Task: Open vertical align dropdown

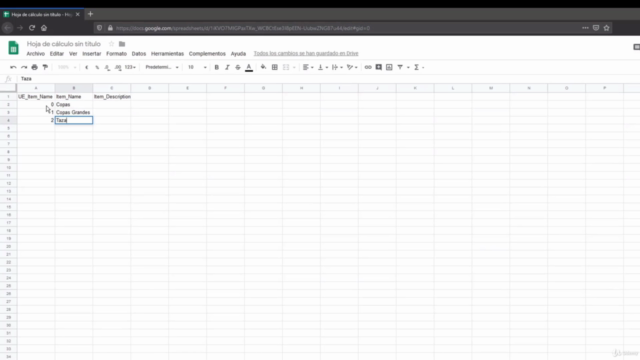Action: tap(323, 67)
